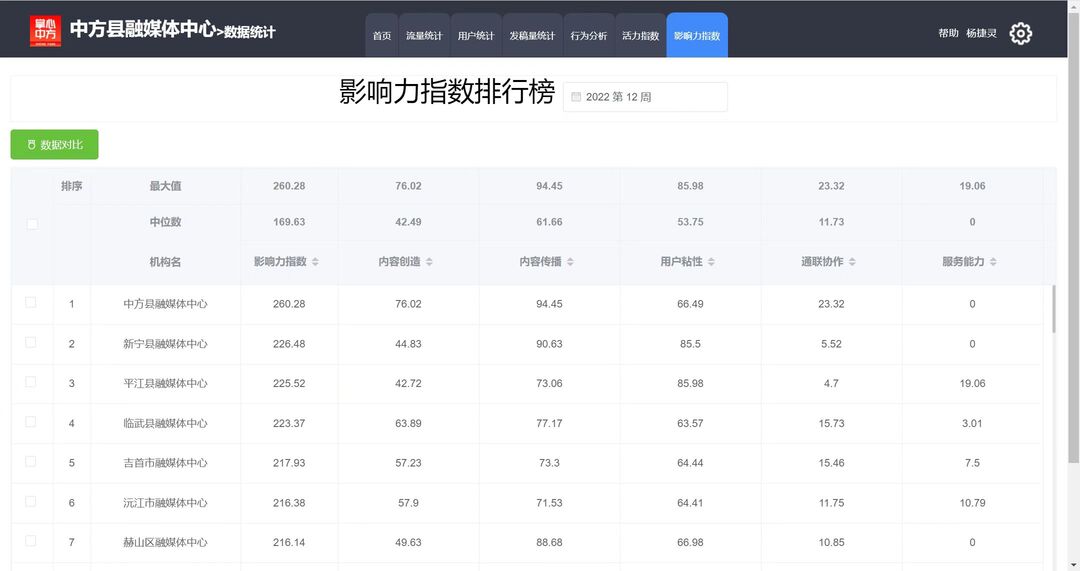Click the 沅江市融媒体中心 name cell
The height and width of the screenshot is (571, 1080).
(165, 503)
